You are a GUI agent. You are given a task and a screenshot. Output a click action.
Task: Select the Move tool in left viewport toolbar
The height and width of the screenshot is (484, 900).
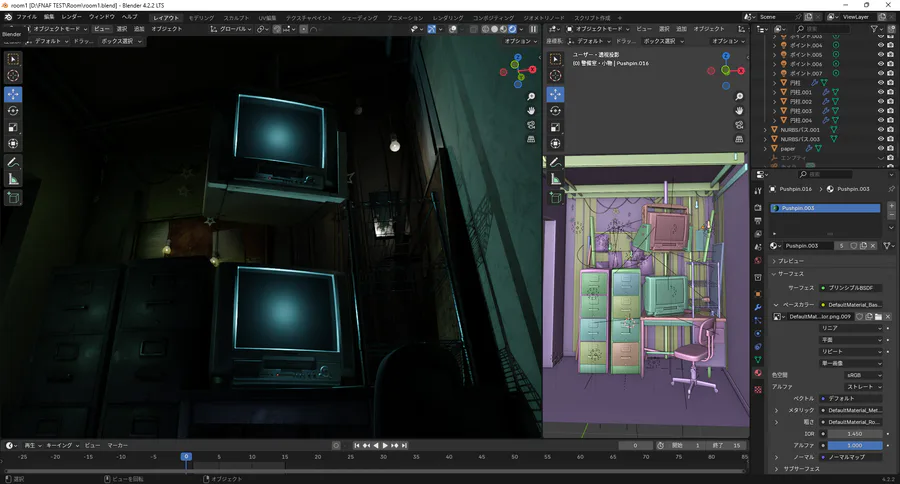point(13,94)
